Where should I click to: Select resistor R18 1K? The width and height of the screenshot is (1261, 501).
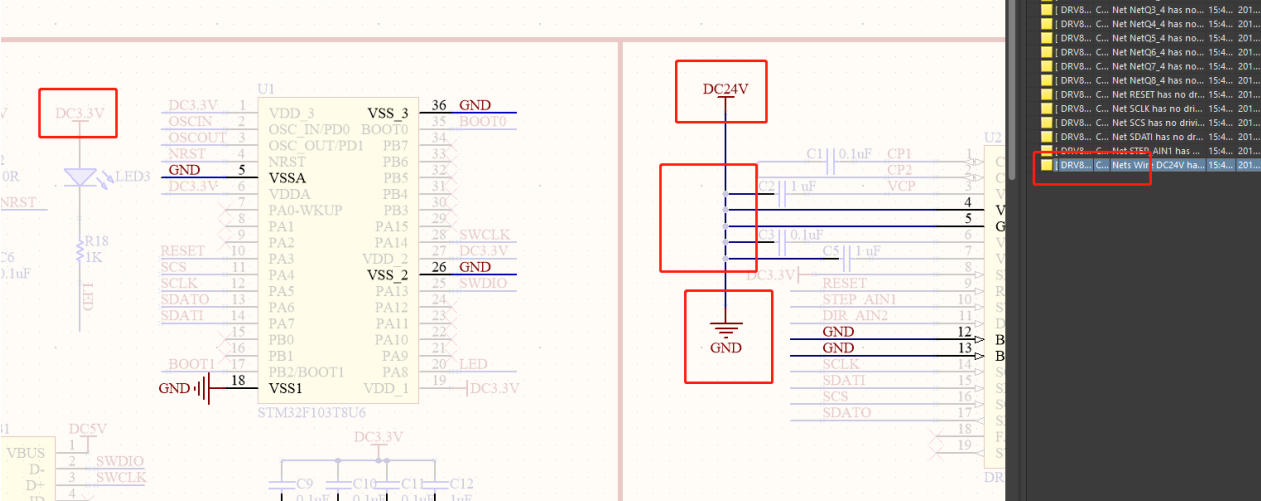80,249
